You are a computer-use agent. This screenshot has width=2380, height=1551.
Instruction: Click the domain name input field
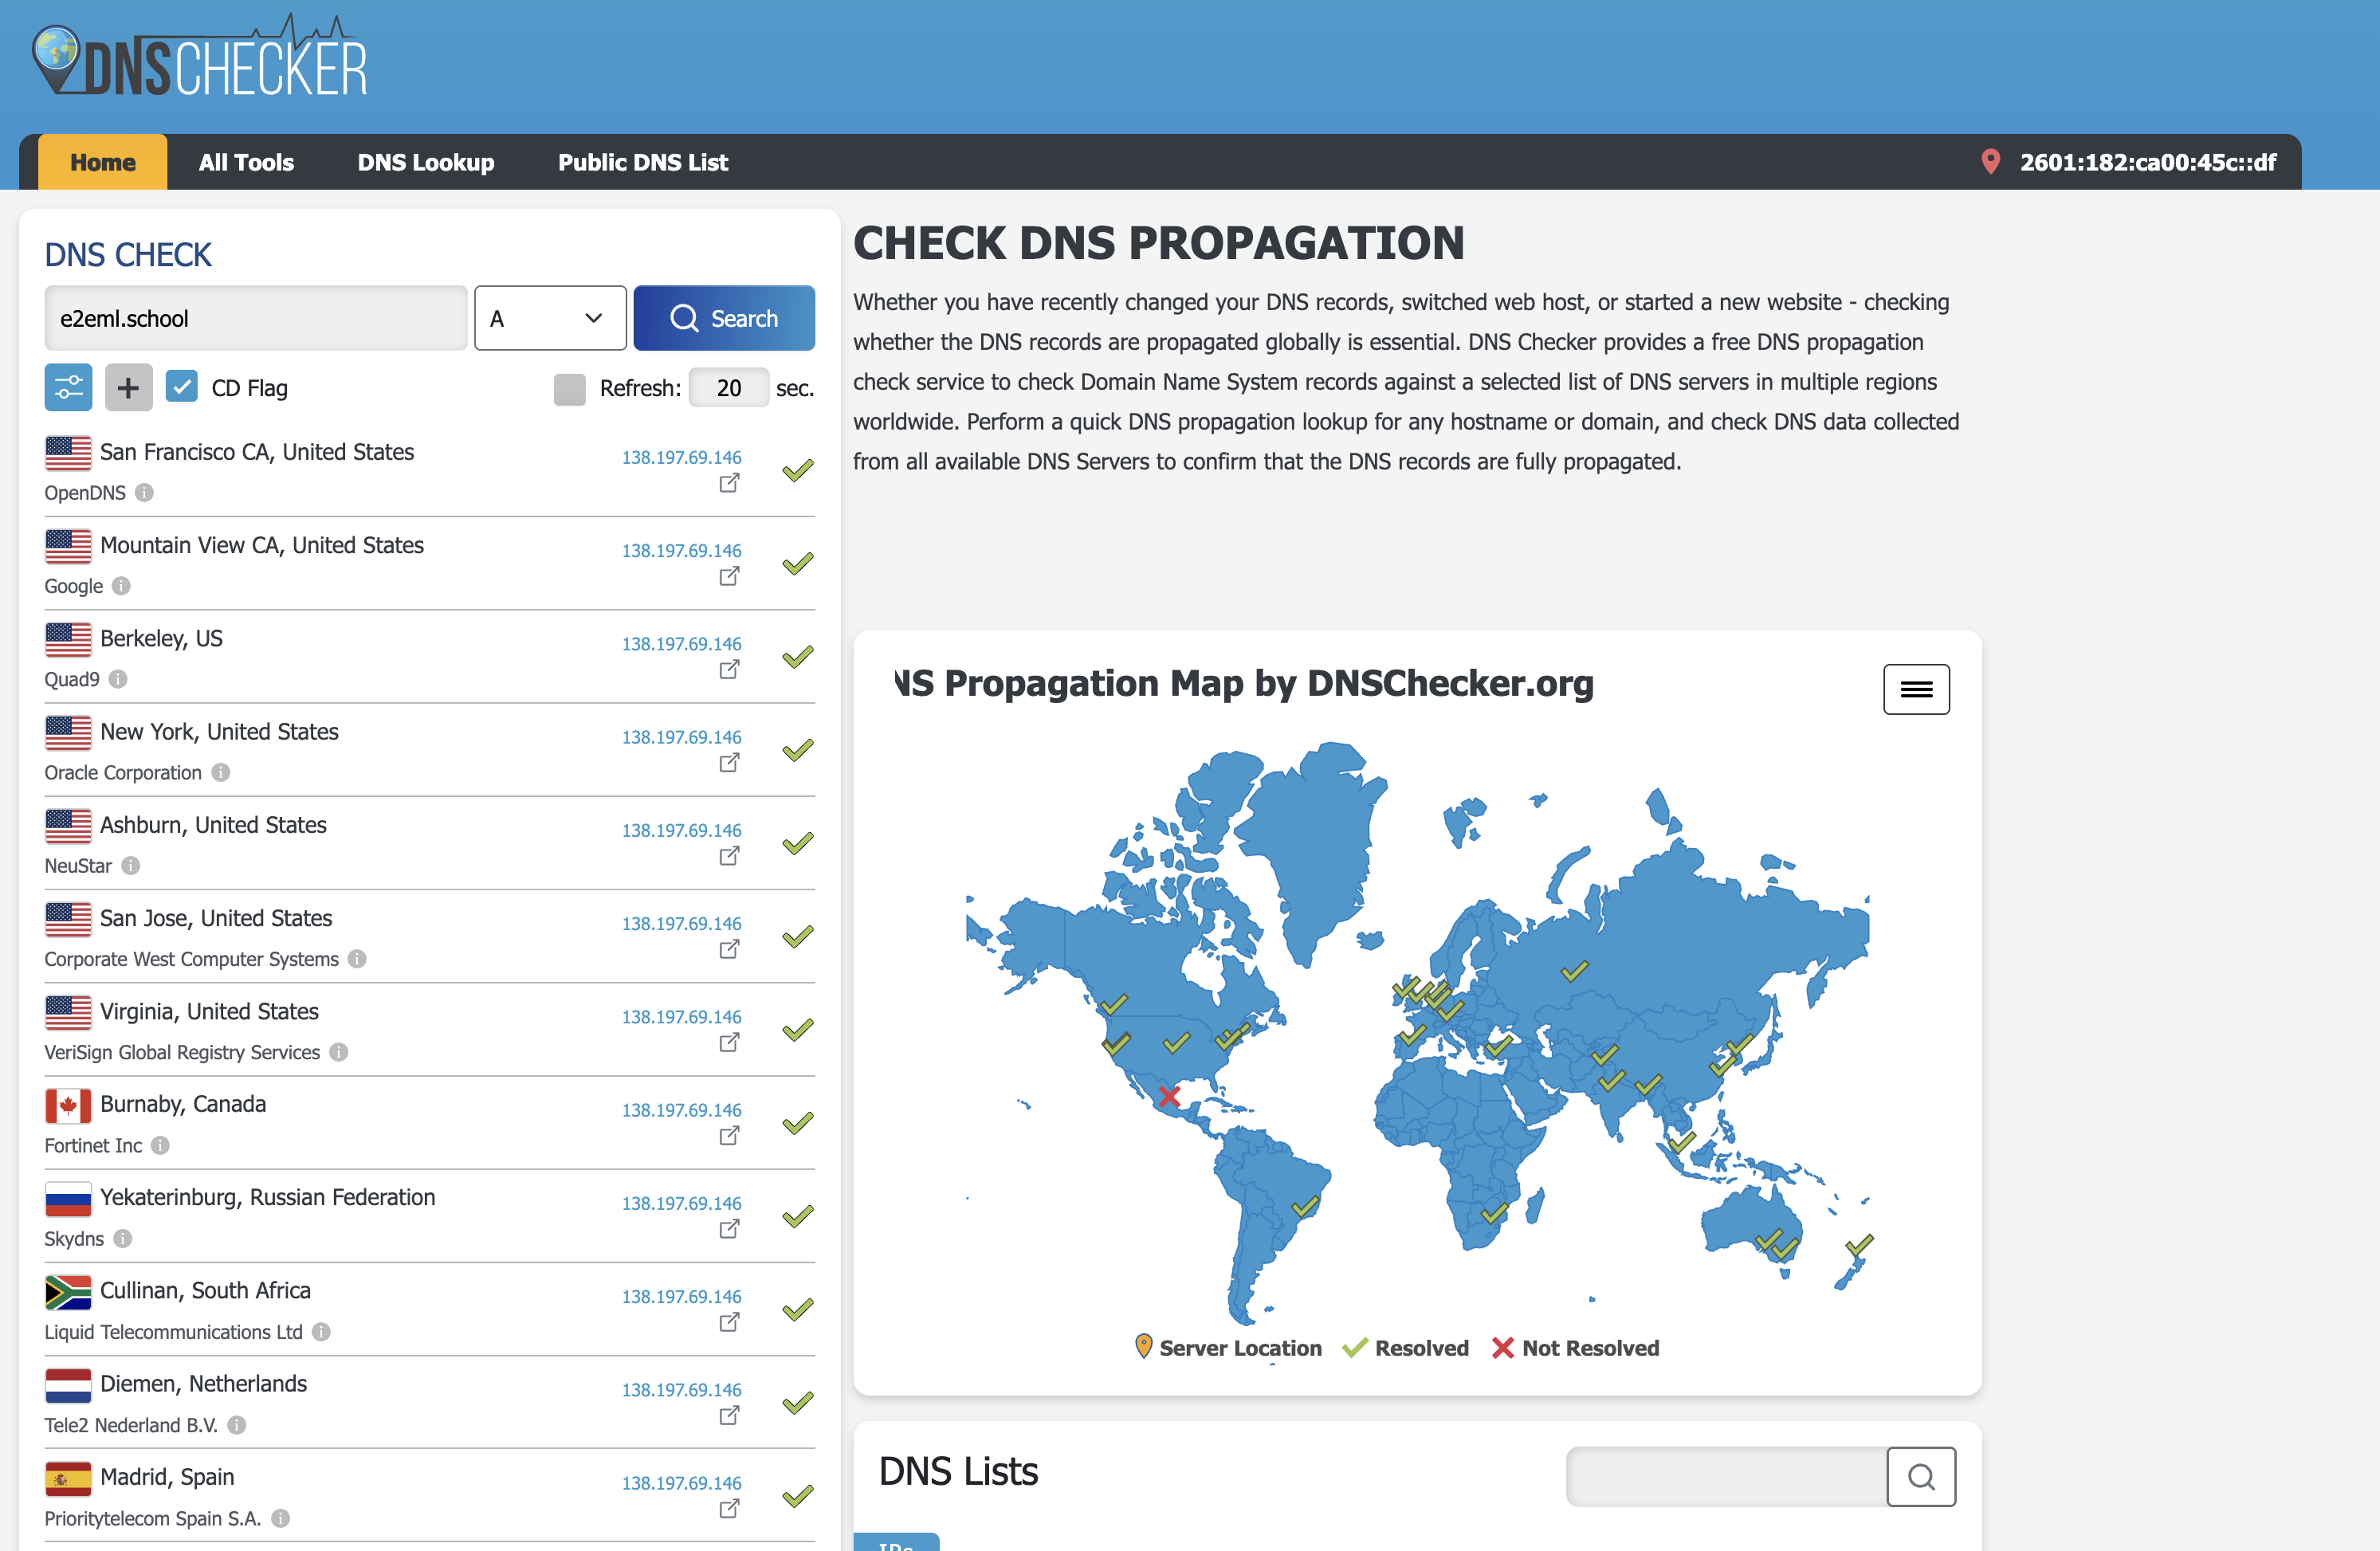tap(255, 318)
